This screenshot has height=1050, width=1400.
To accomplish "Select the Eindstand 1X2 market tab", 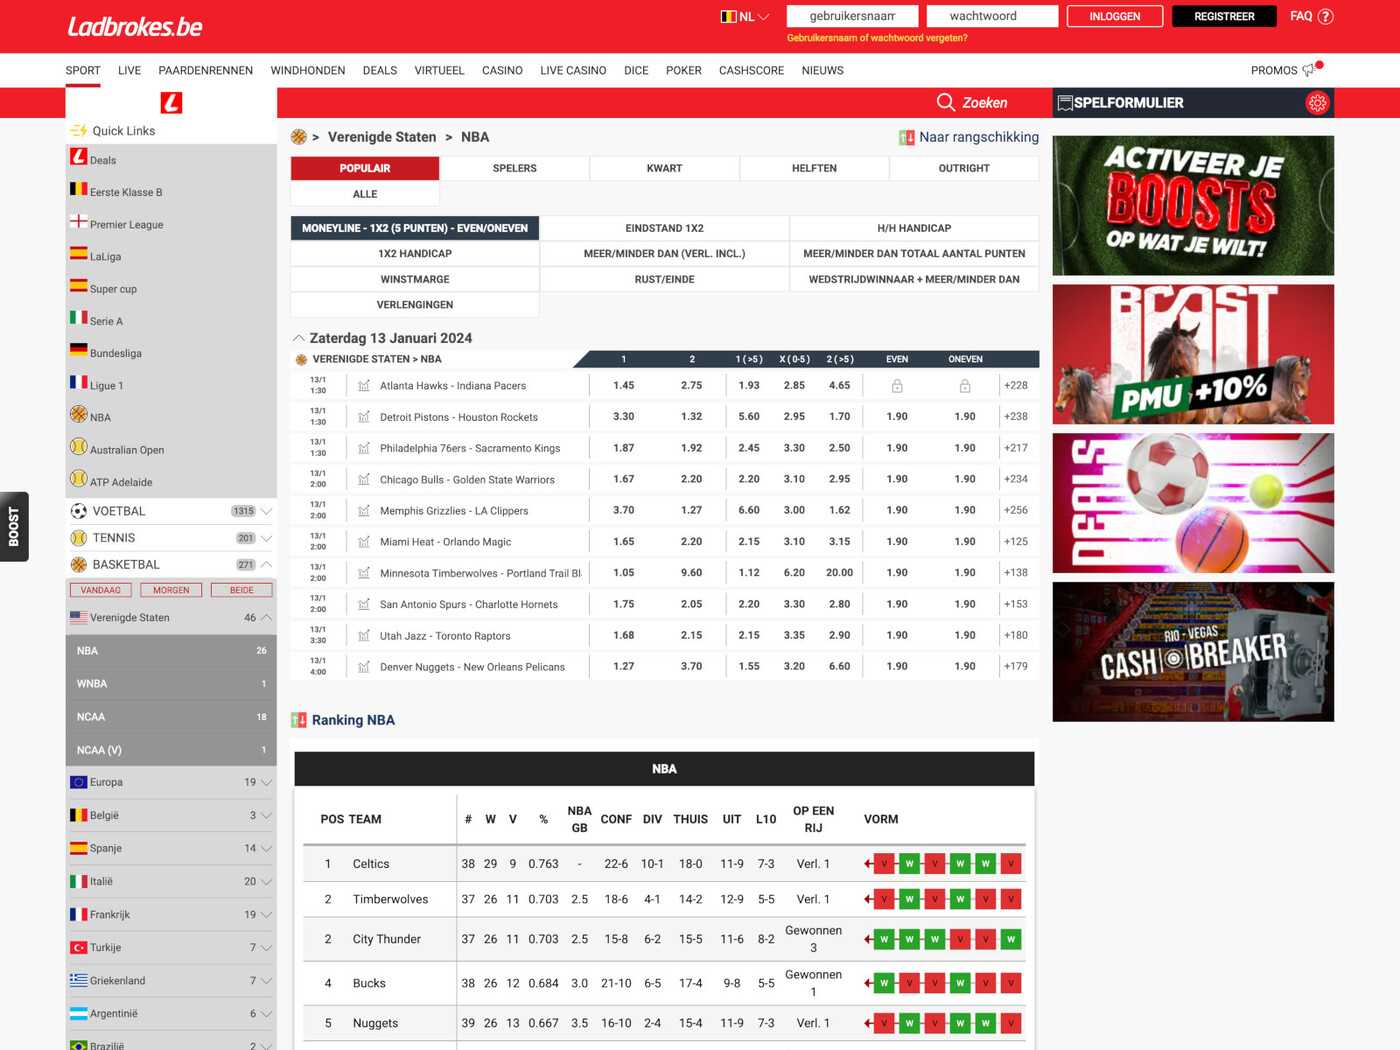I will tap(665, 228).
